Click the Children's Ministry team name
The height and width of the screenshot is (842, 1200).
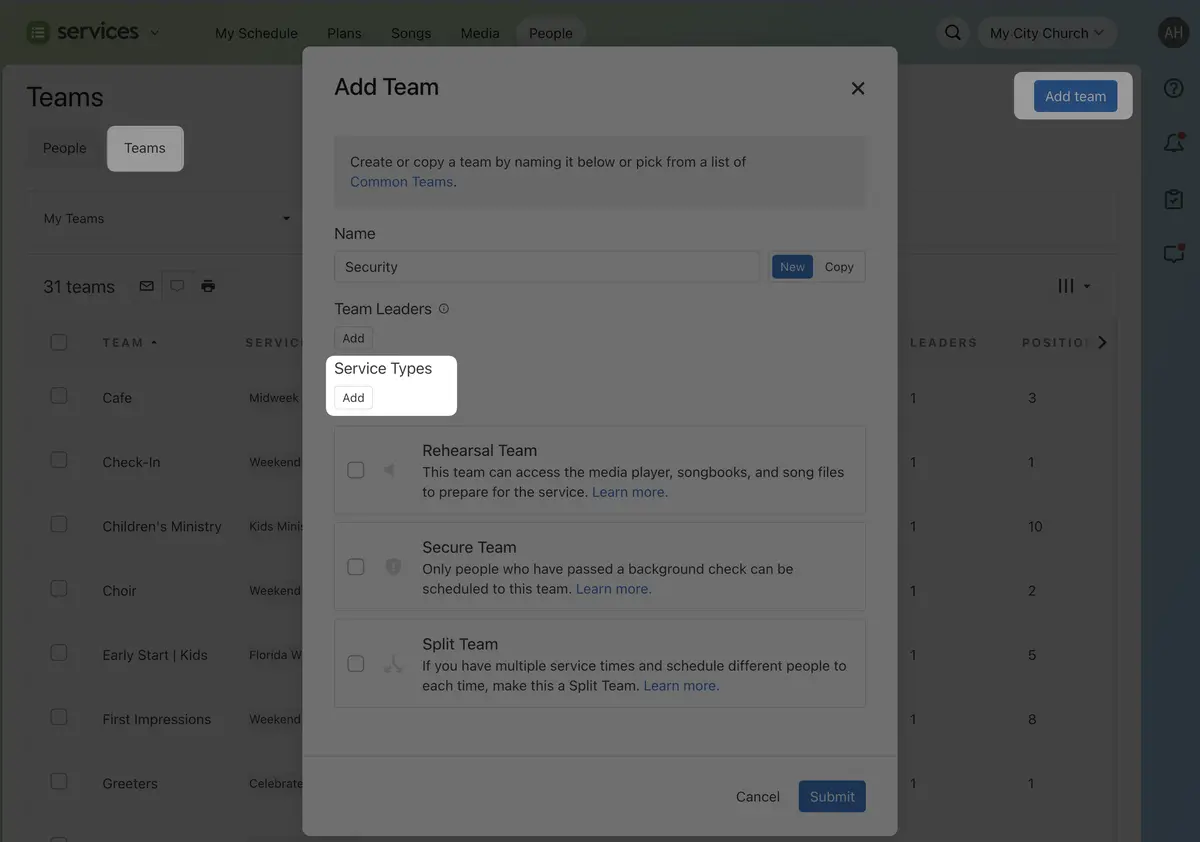coord(162,526)
